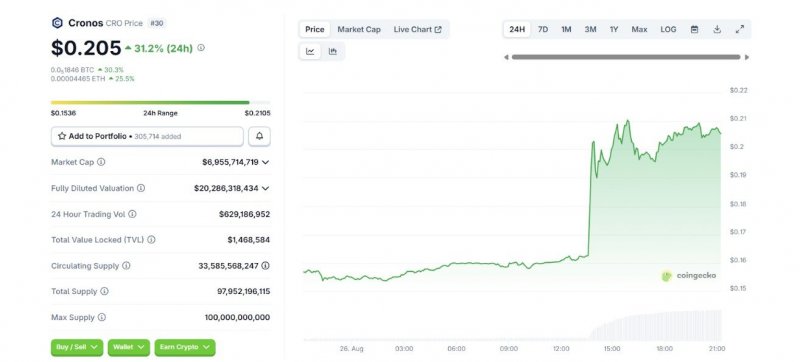Screen dimensions: 800x362
Task: Select the 1Y time range
Action: point(614,30)
